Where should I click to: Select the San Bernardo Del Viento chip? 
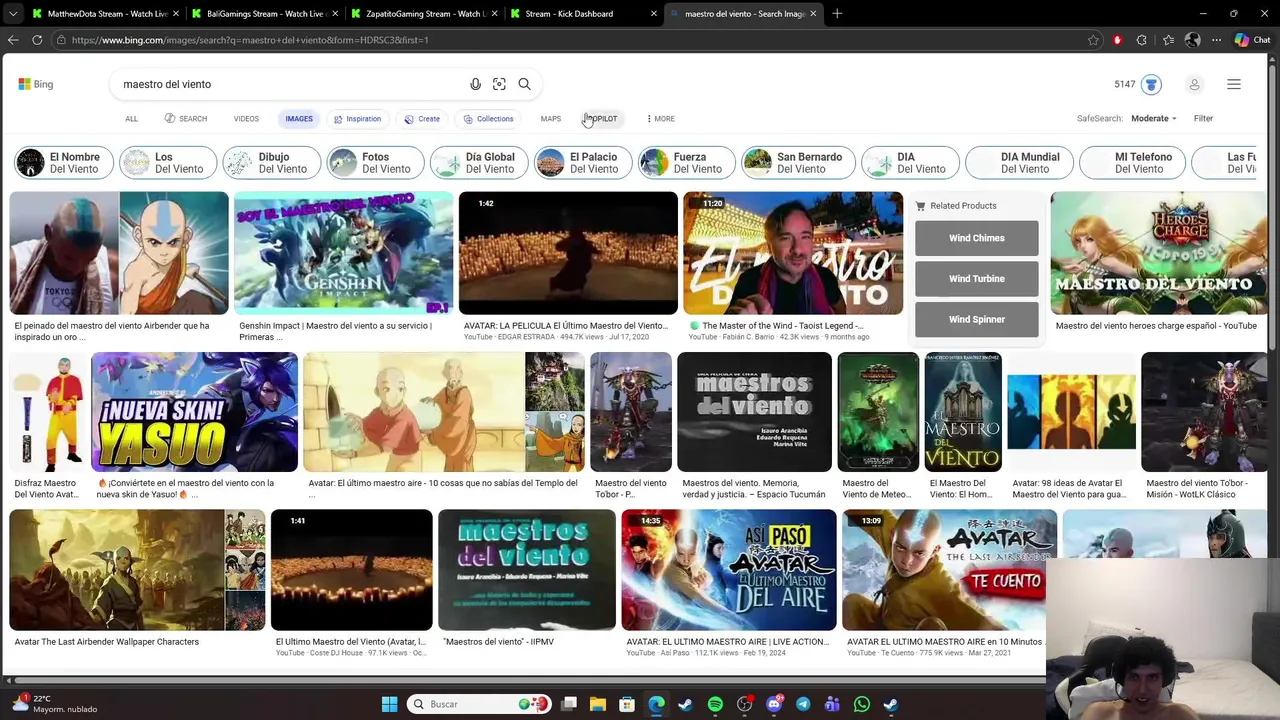pyautogui.click(x=797, y=162)
